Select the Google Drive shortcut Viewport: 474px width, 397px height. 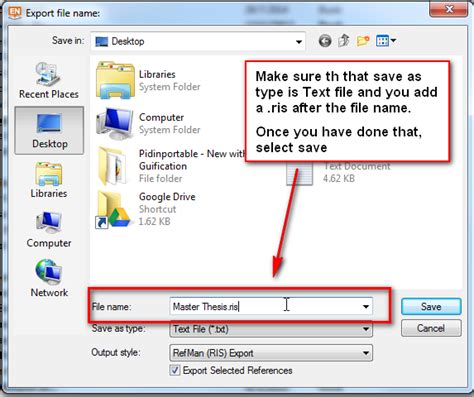click(145, 209)
